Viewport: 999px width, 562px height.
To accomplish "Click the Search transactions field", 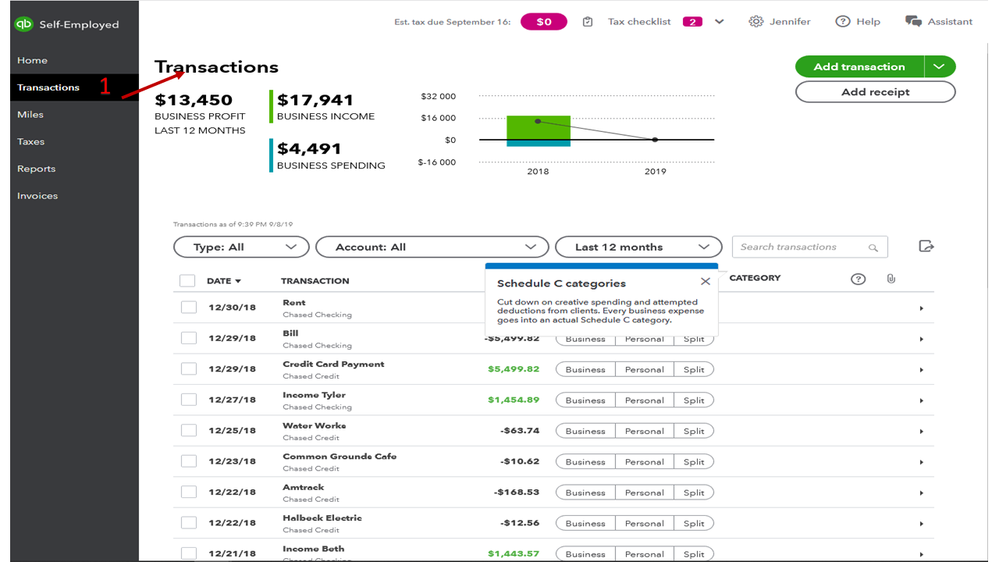I will point(800,247).
